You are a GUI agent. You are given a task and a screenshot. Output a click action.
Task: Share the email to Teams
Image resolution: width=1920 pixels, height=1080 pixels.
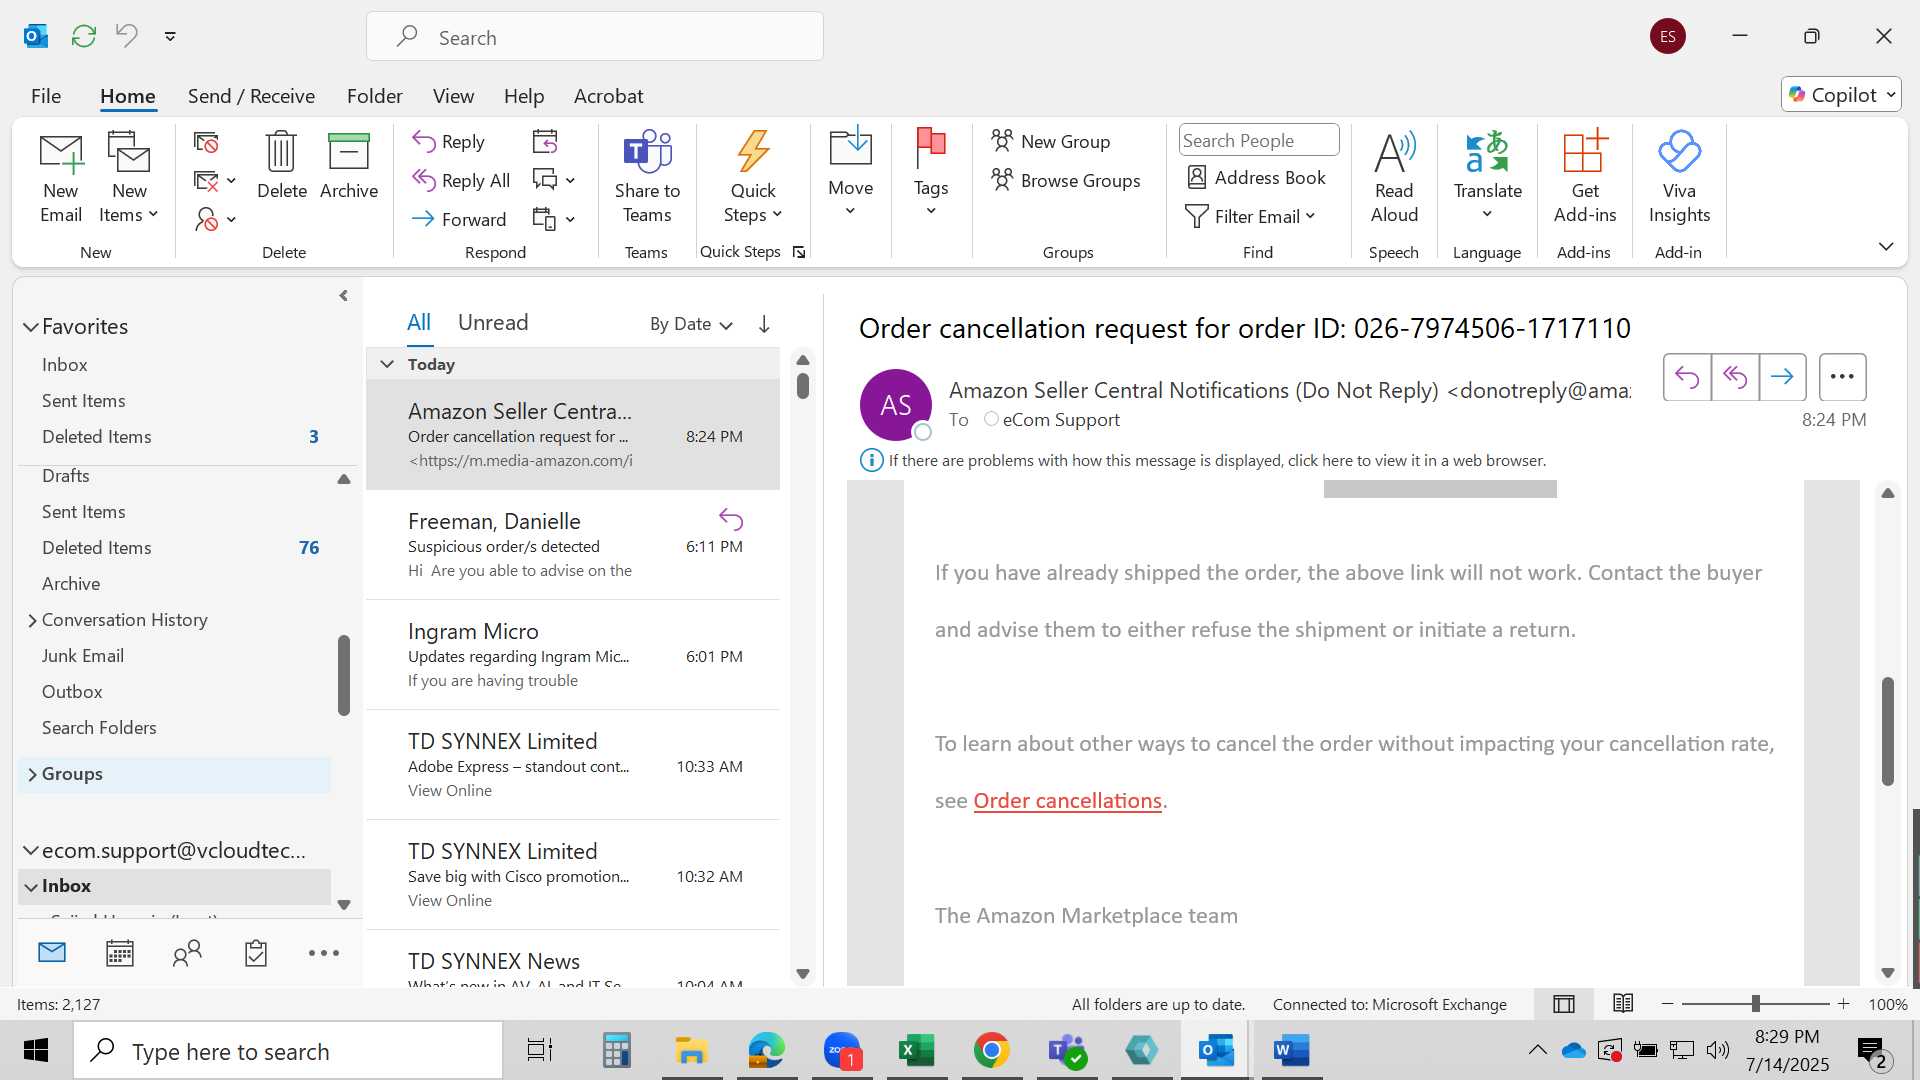(647, 177)
